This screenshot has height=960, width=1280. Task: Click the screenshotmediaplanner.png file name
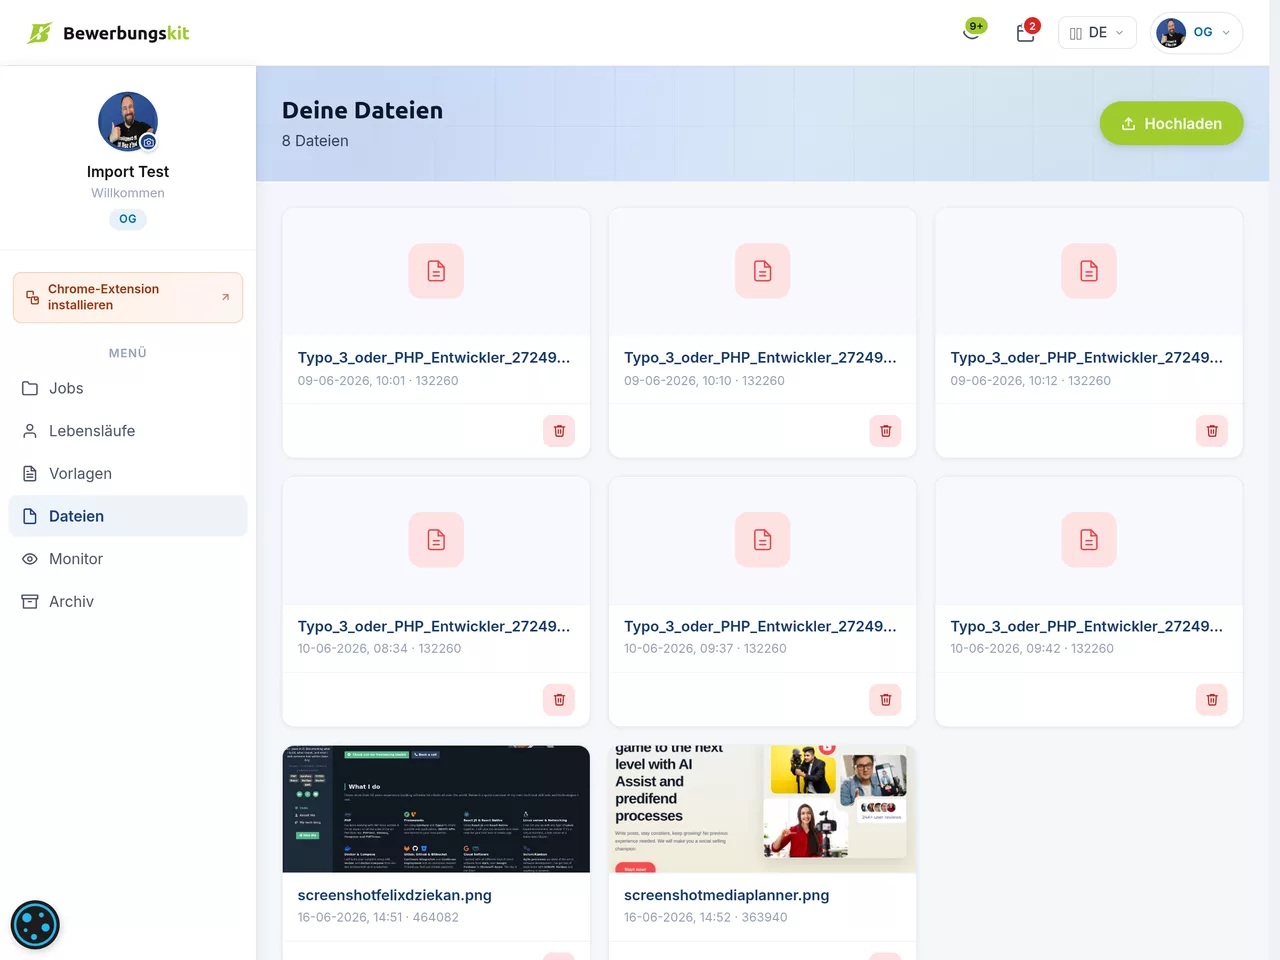727,895
